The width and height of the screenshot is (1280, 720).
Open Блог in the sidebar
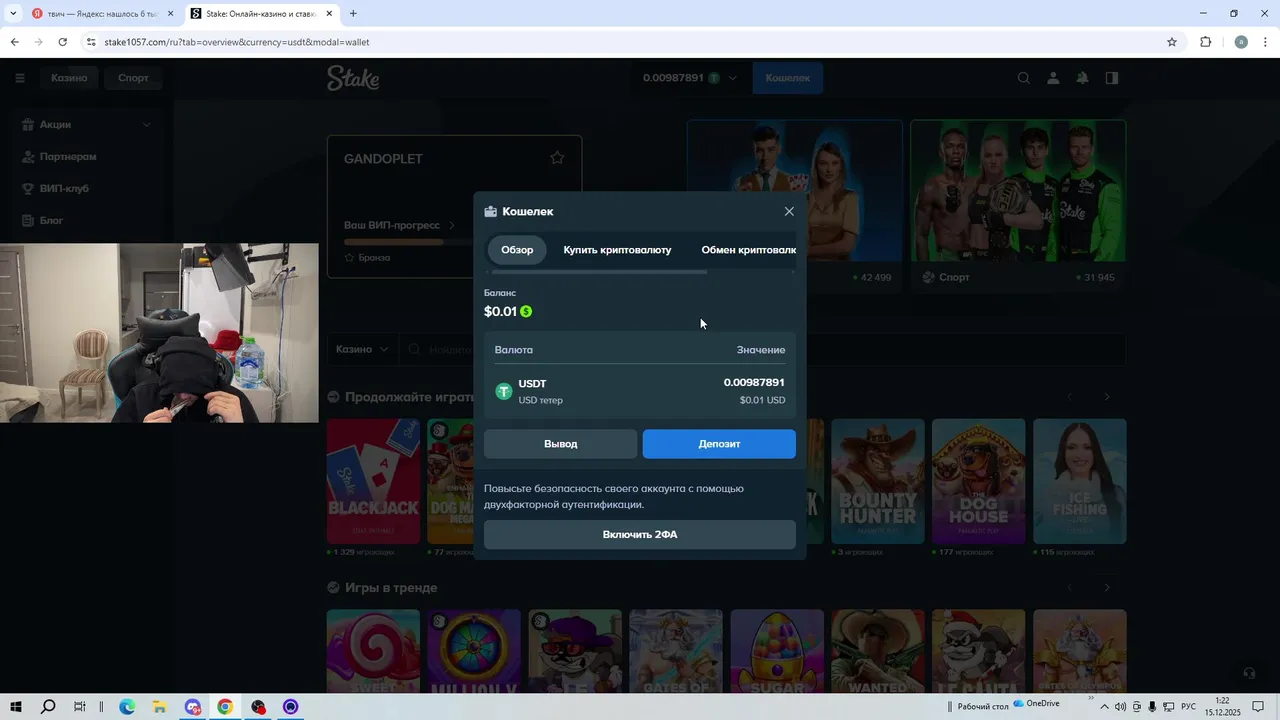click(x=51, y=221)
